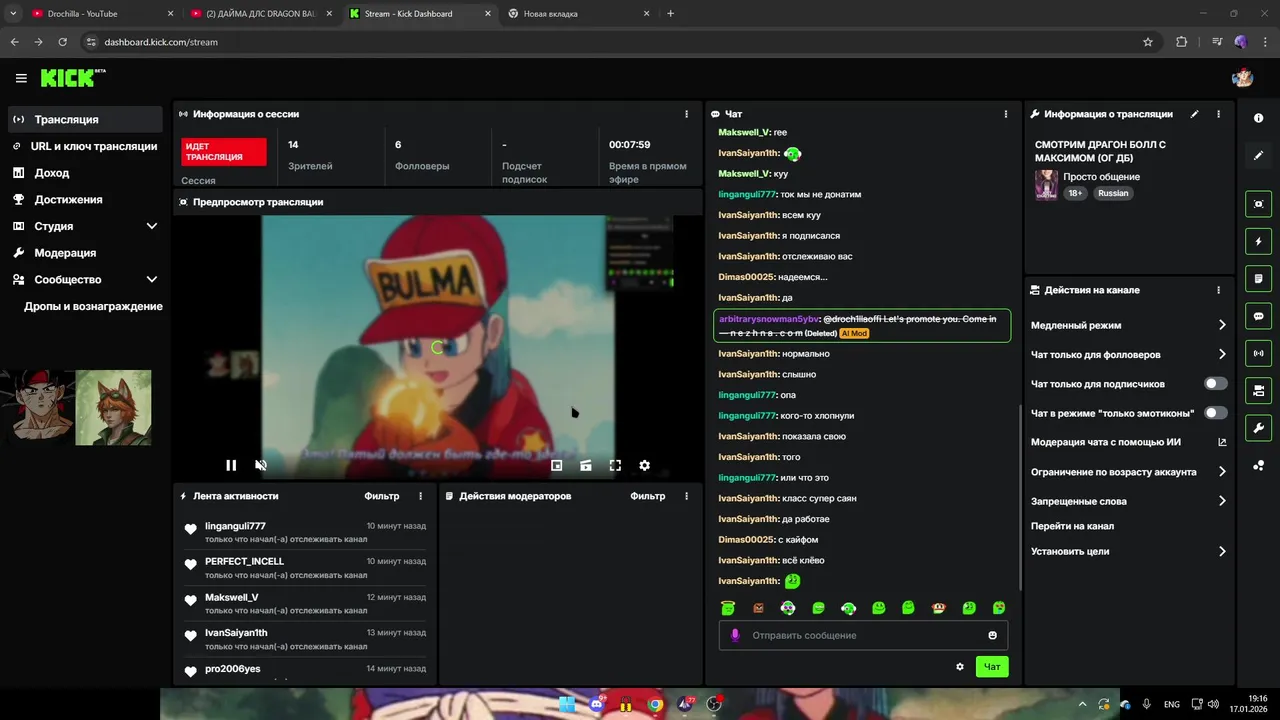Viewport: 1280px width, 720px height.
Task: Open Установить цели chevron
Action: coord(1222,551)
